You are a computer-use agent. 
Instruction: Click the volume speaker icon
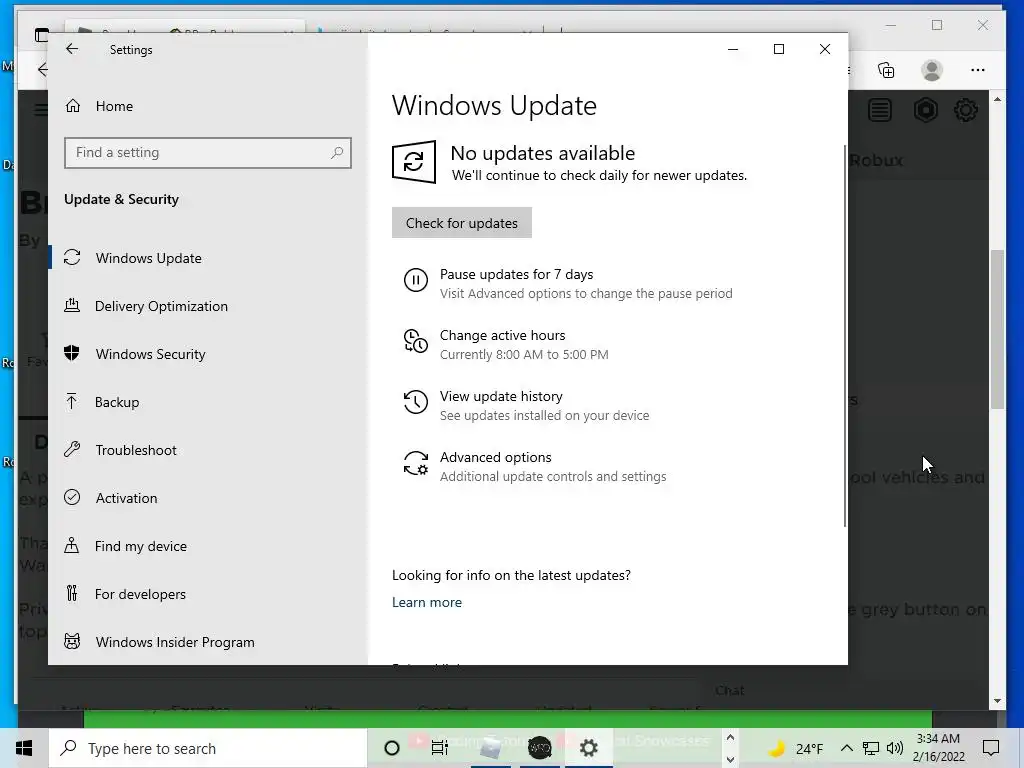[895, 748]
